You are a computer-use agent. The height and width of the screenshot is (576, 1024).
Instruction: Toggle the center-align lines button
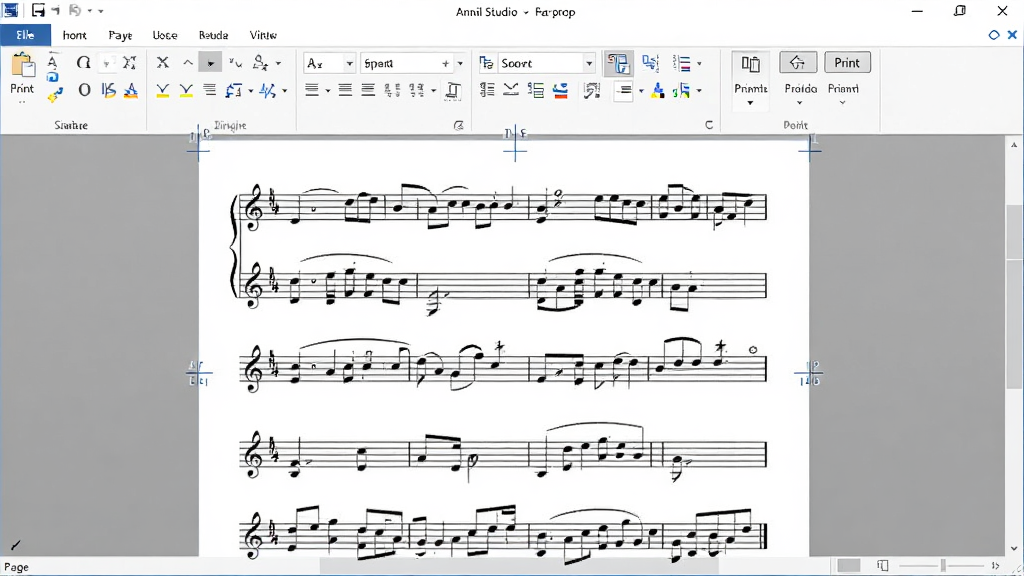coord(345,90)
